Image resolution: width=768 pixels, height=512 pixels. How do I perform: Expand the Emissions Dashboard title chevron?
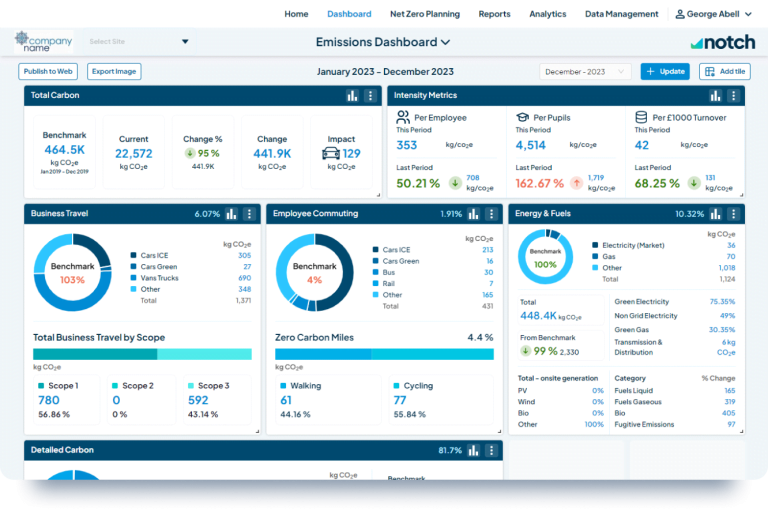click(x=445, y=43)
